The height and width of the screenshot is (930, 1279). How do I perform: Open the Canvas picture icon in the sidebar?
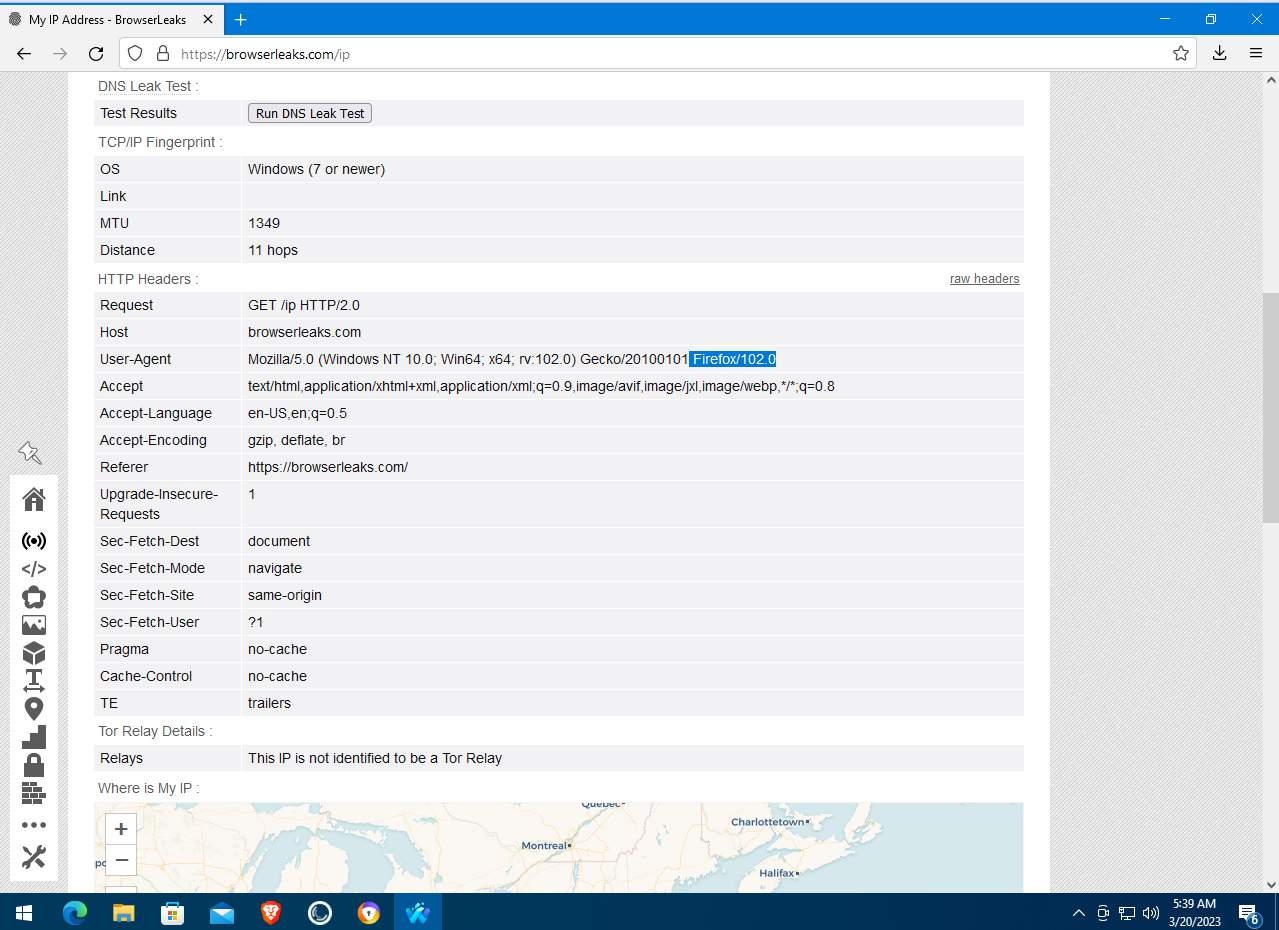click(x=34, y=625)
